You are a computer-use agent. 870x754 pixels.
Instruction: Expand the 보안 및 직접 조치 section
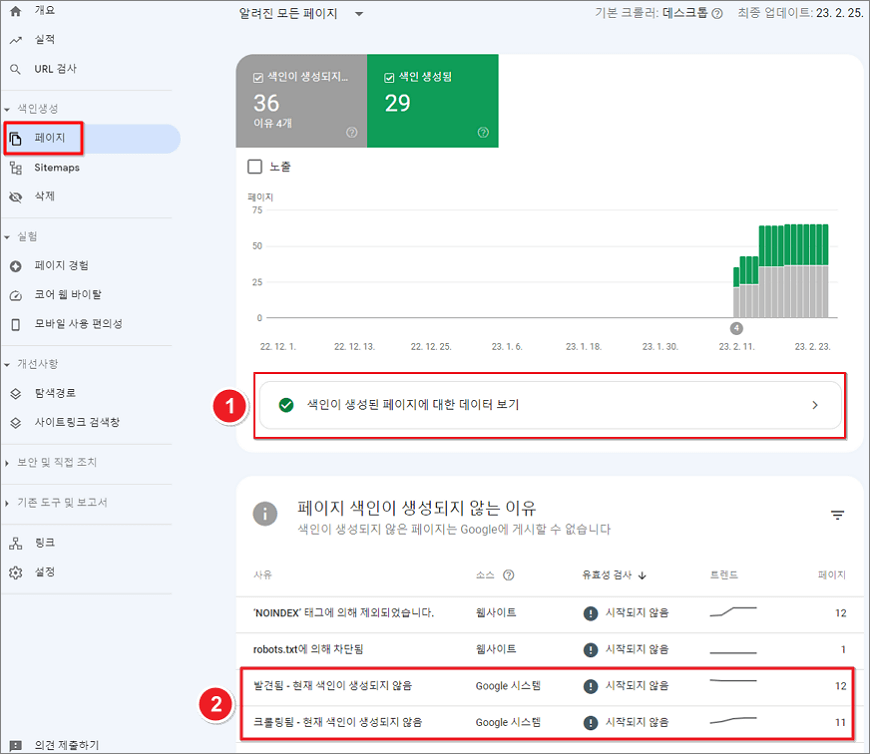click(x=7, y=463)
